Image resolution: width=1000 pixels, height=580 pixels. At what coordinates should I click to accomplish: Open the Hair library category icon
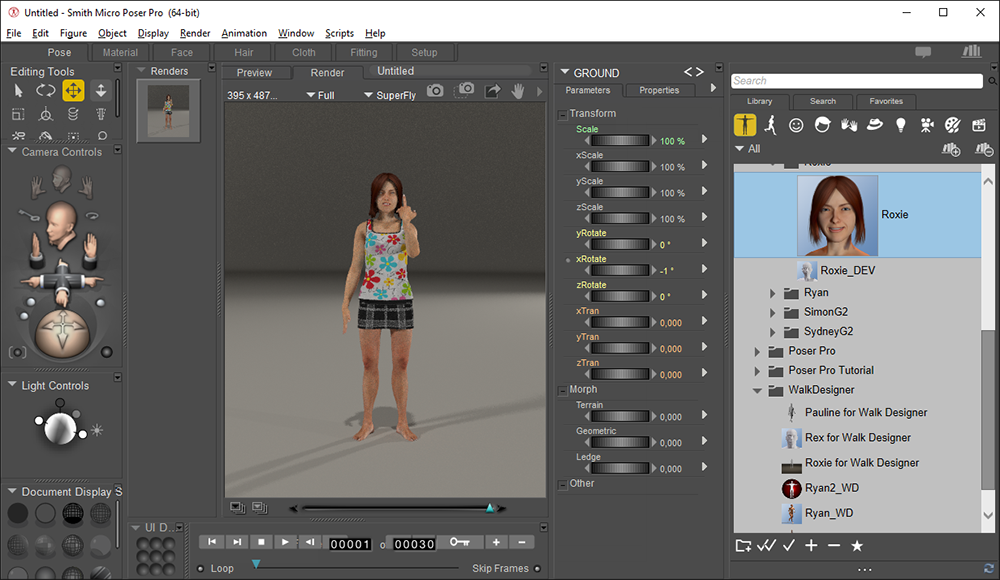[823, 125]
